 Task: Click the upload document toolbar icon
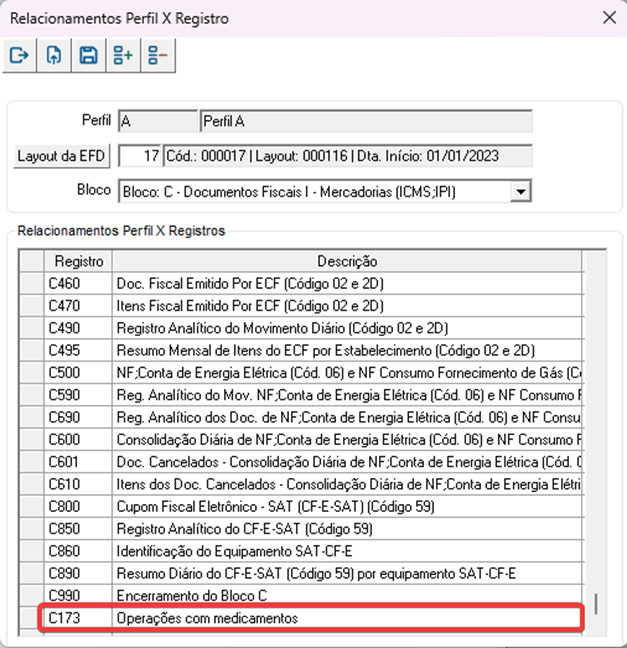pyautogui.click(x=54, y=55)
